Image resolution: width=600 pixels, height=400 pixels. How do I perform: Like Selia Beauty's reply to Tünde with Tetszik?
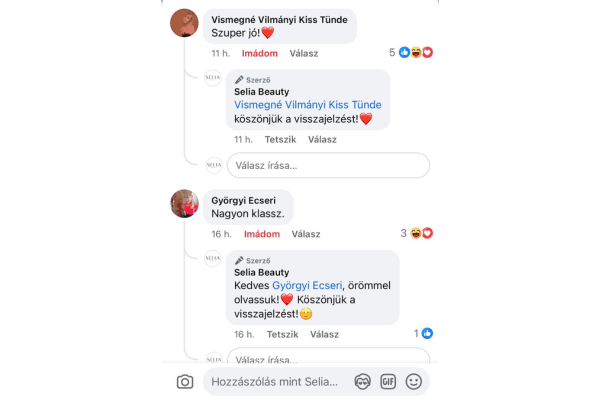pos(280,140)
